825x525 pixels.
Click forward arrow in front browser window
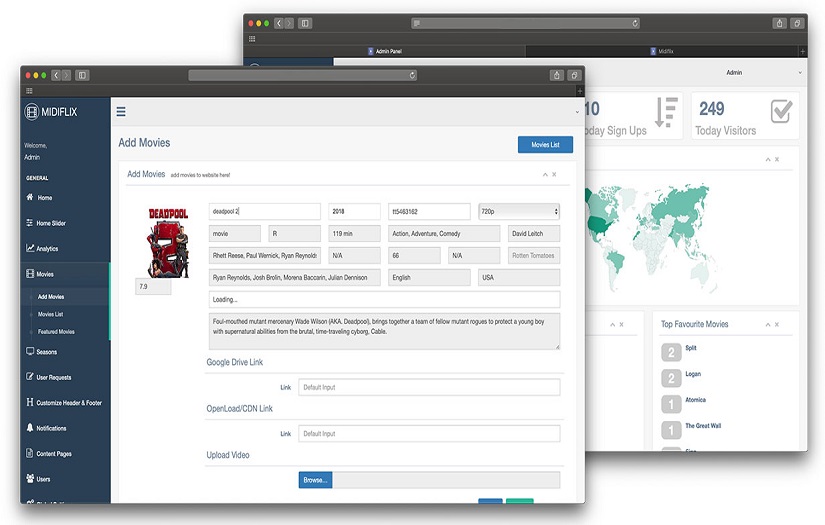pyautogui.click(x=66, y=75)
